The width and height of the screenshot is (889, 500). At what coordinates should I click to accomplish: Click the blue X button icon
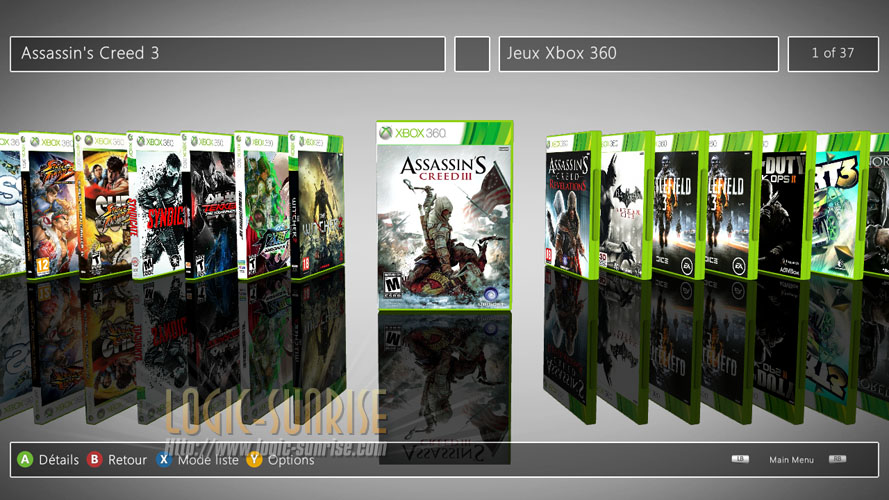point(164,460)
